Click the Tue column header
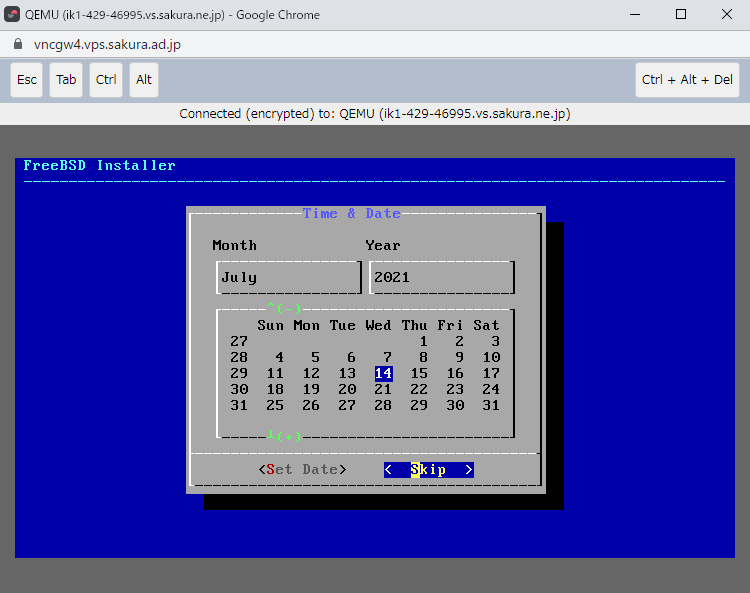Screen dimensions: 750x593 [x=342, y=325]
